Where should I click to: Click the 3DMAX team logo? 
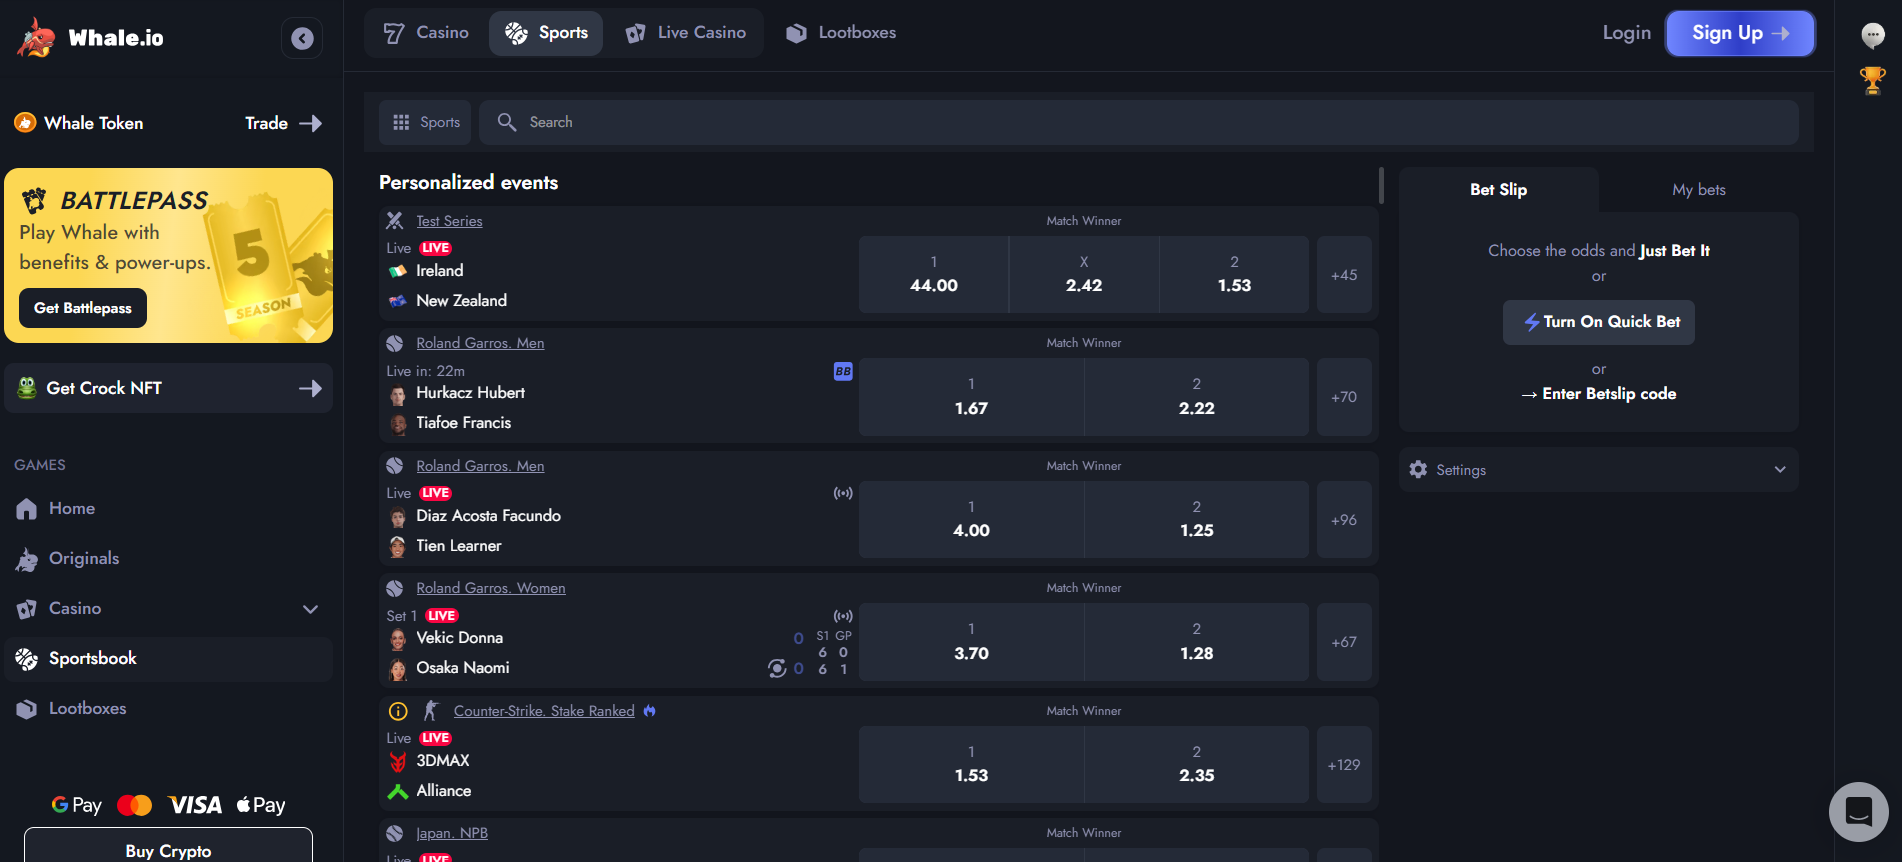pyautogui.click(x=398, y=762)
